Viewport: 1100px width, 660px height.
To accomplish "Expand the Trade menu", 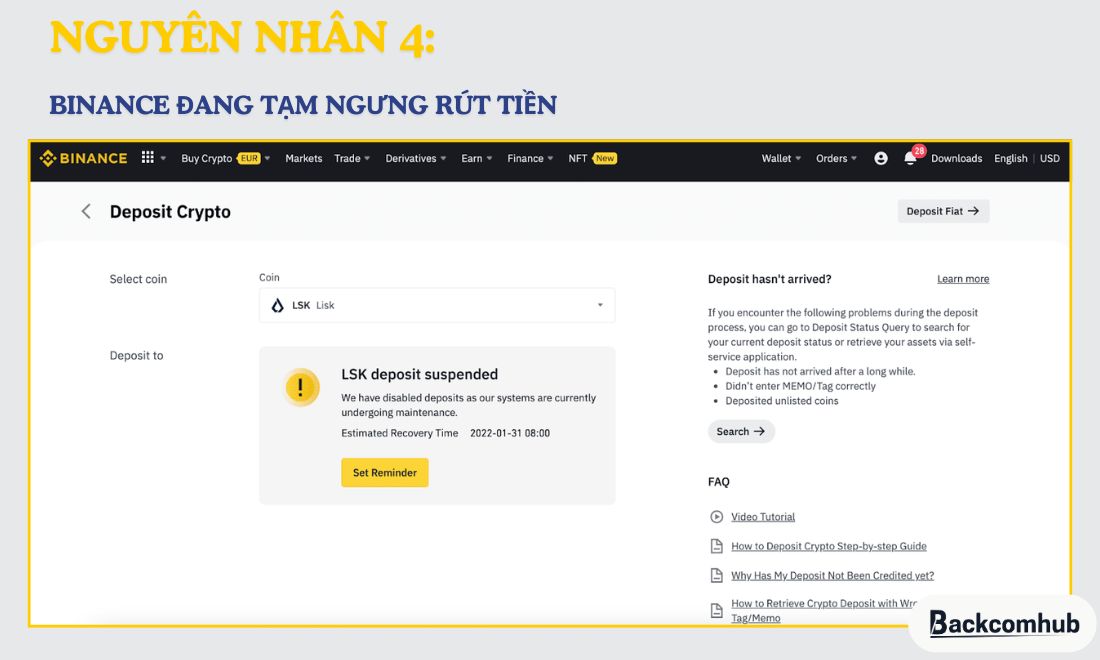I will pyautogui.click(x=352, y=159).
